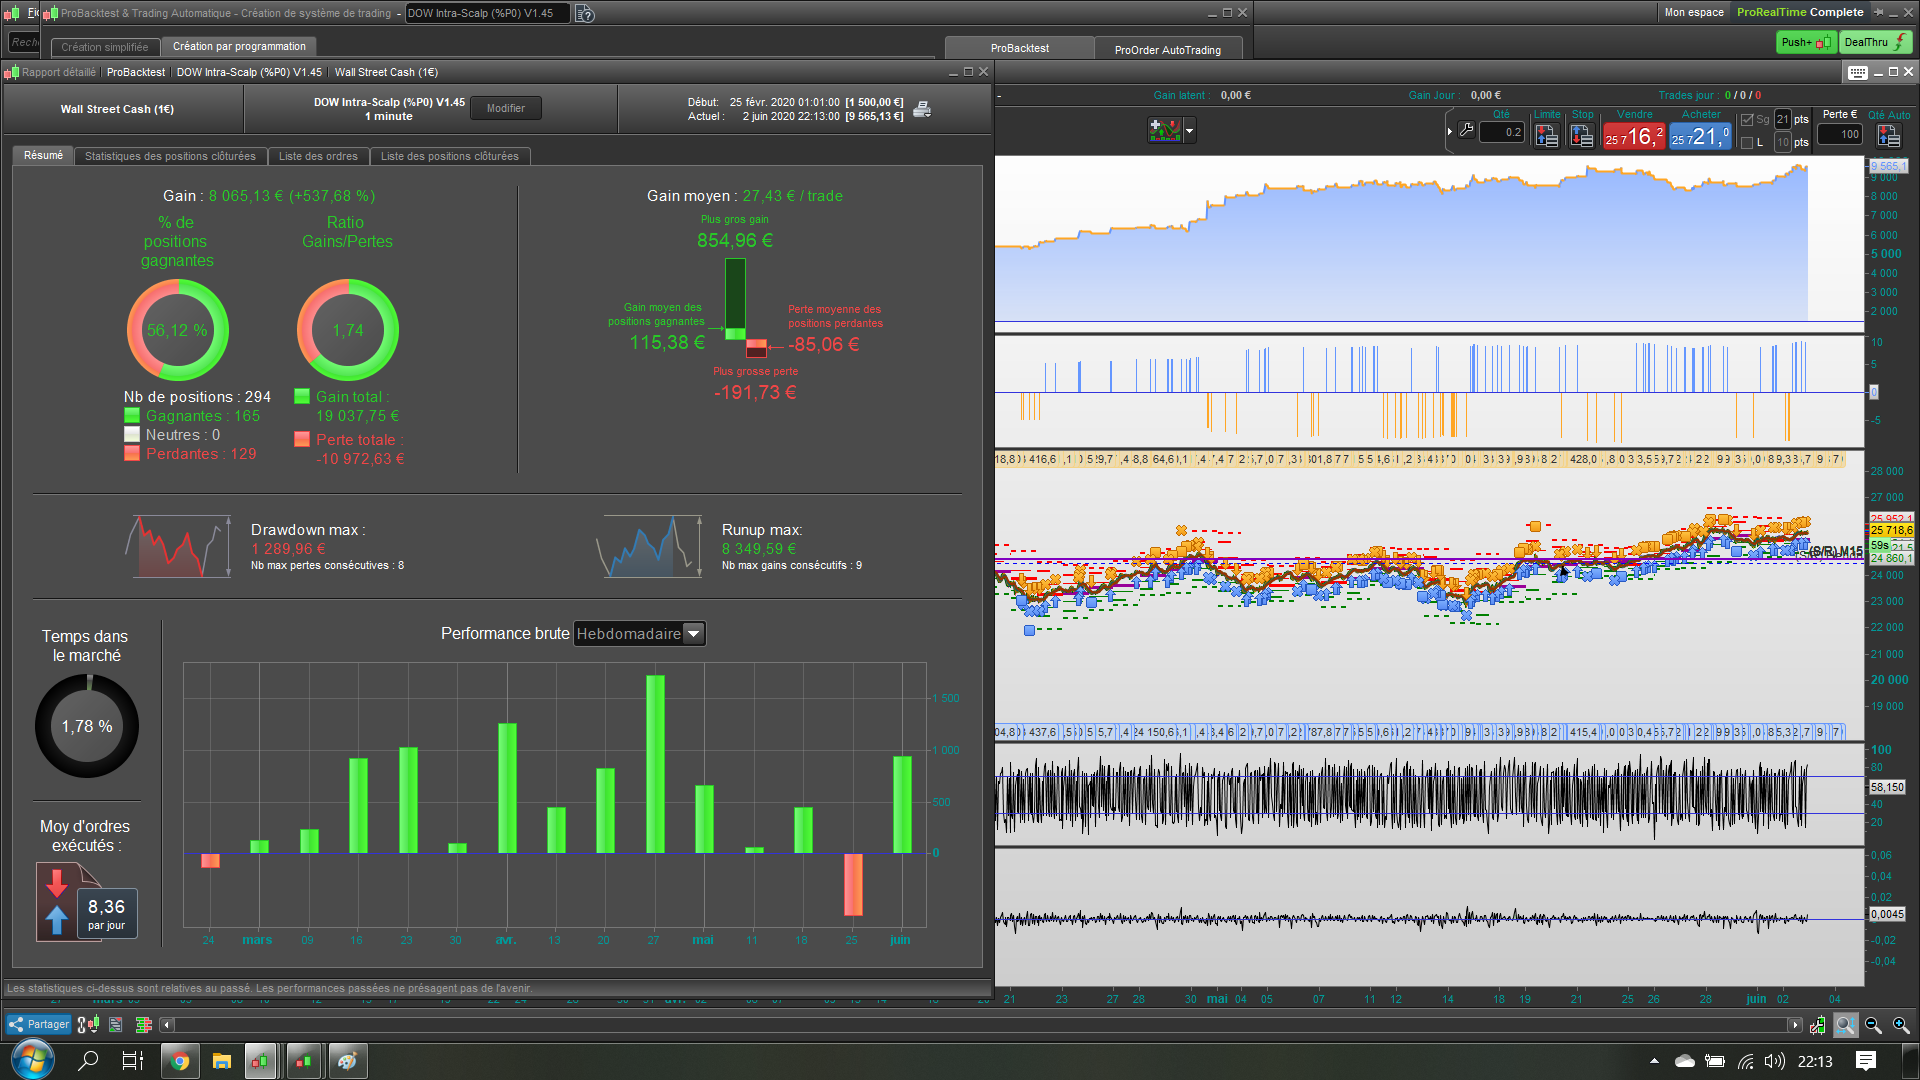Click the printer icon in report header
Screen dimensions: 1920x1080
pos(922,109)
